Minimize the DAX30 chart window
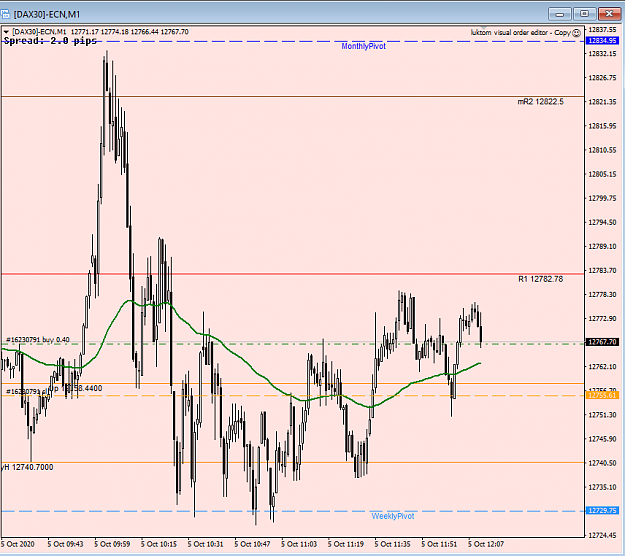This screenshot has height=556, width=625. tap(559, 14)
